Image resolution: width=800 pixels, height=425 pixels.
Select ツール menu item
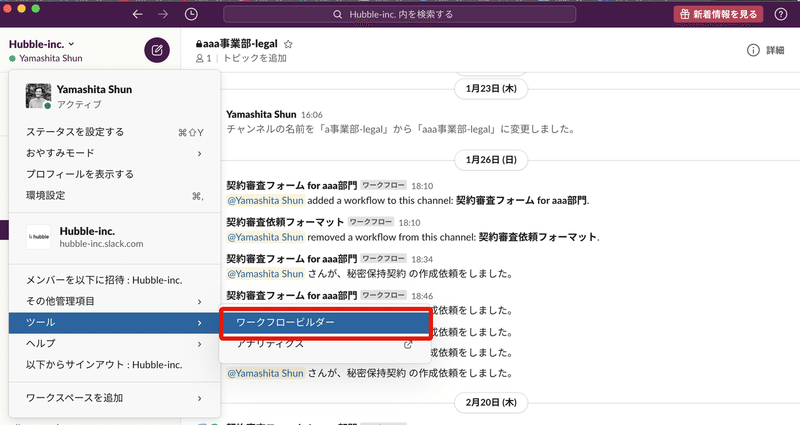coord(115,322)
